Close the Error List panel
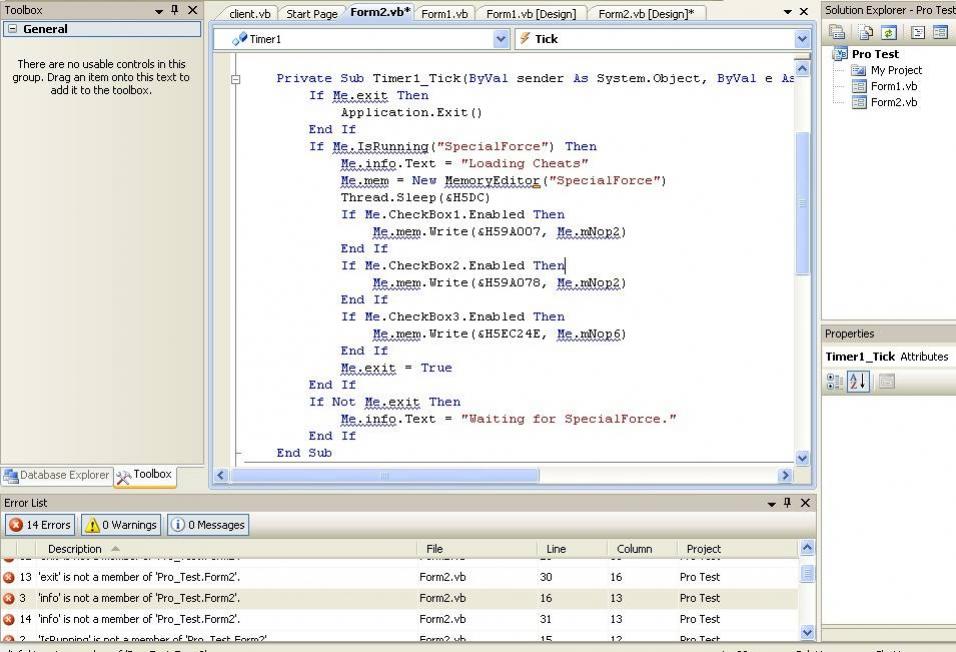This screenshot has width=956, height=652. [x=805, y=503]
